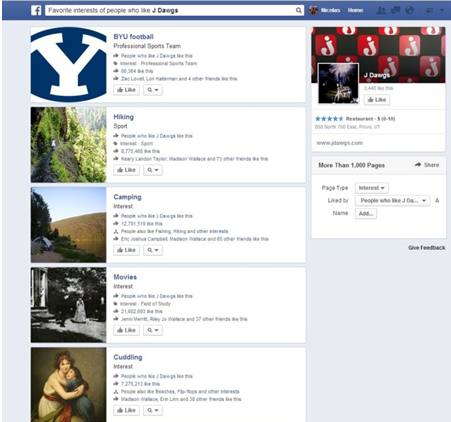Open search dropdown for Movies
The width and height of the screenshot is (451, 422).
tap(153, 330)
